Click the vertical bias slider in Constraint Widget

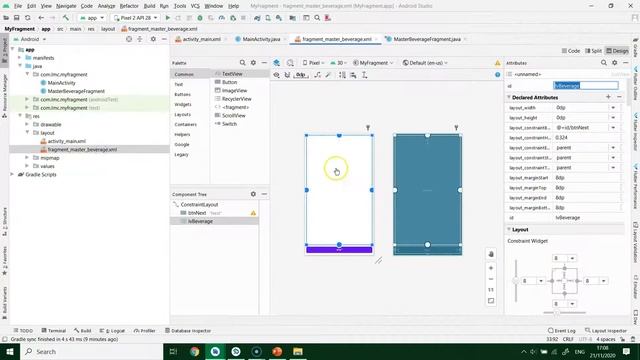(516, 281)
